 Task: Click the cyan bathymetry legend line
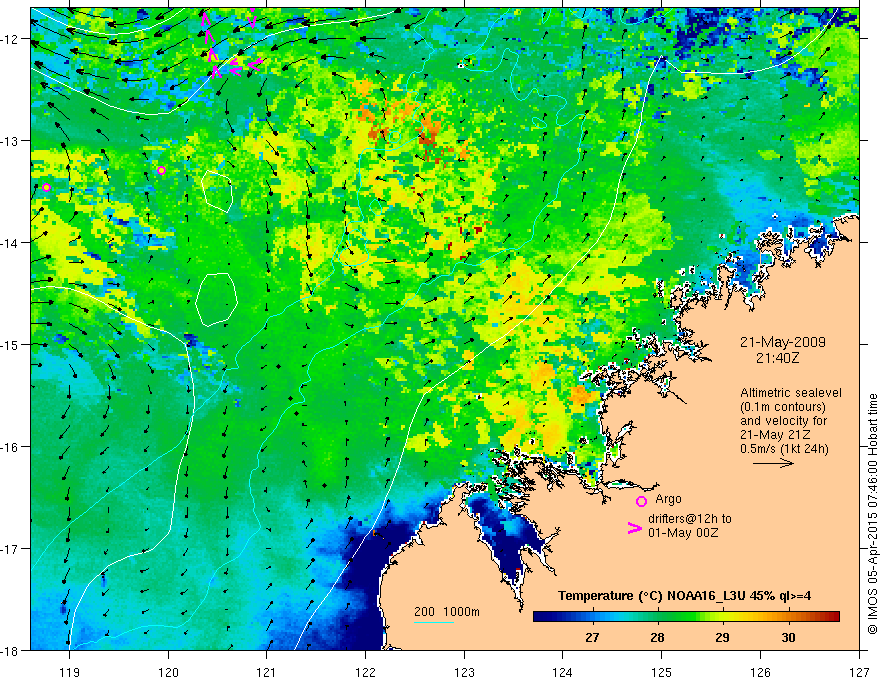coord(434,622)
